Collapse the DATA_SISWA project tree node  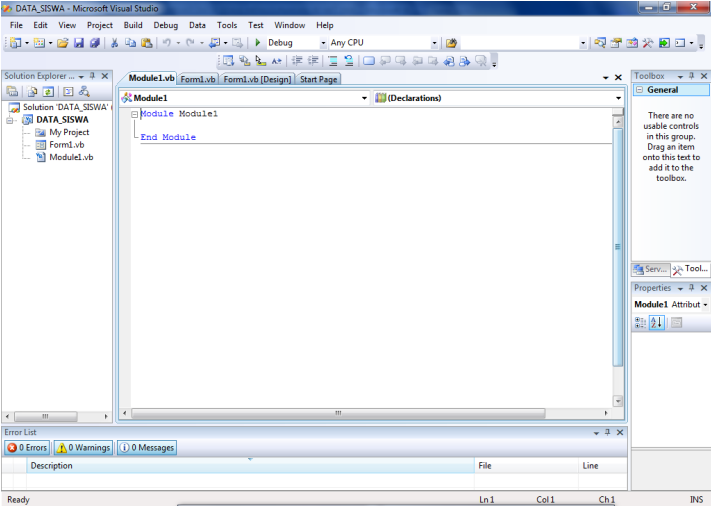[x=10, y=120]
